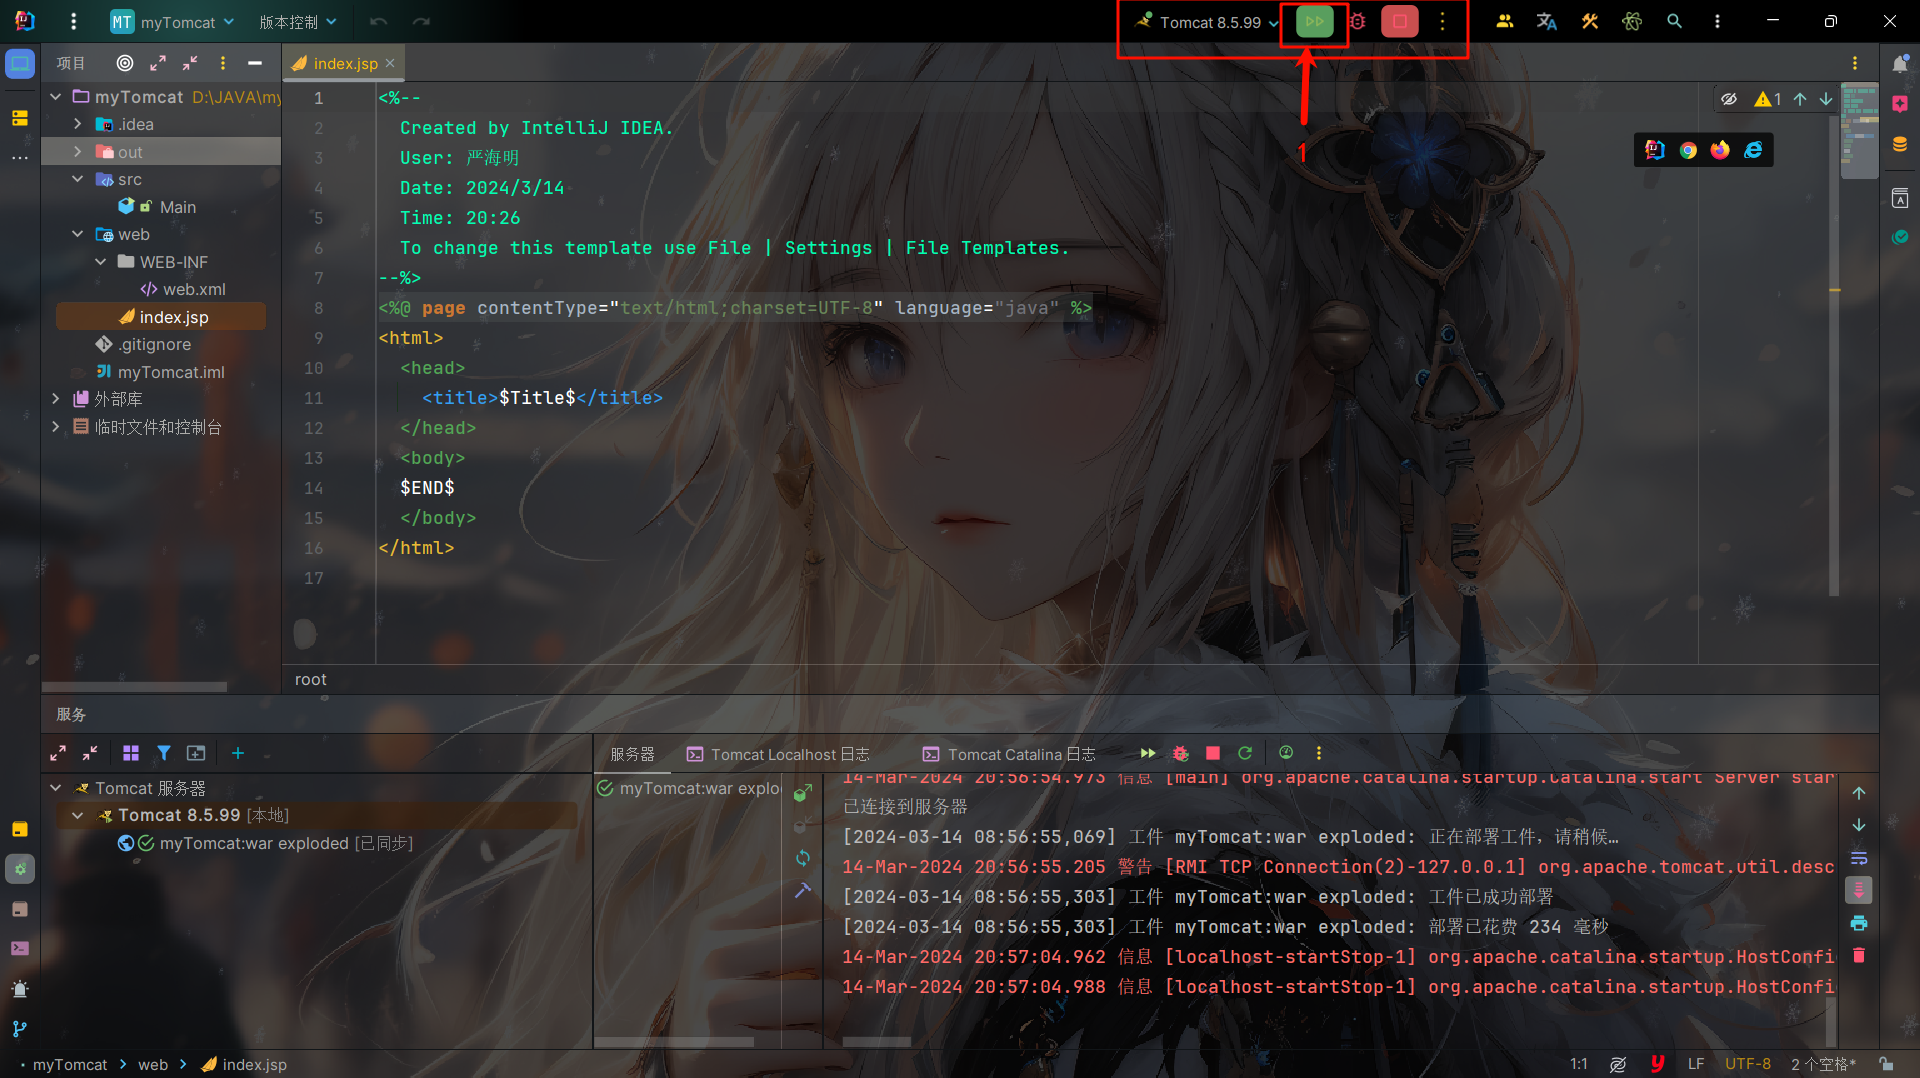Open the main hamburger menu

[x=73, y=21]
